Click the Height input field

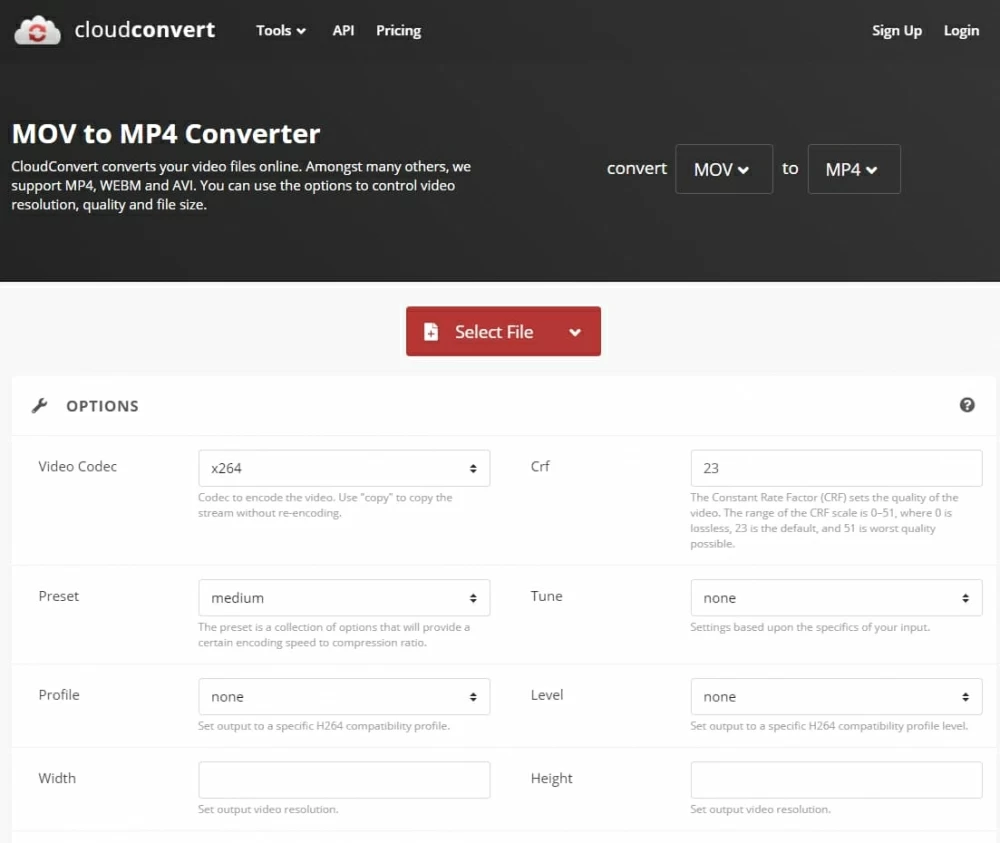coord(836,779)
